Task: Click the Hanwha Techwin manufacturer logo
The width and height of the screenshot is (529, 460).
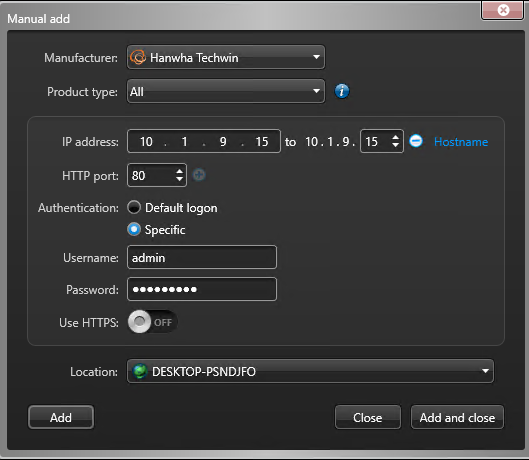Action: (138, 57)
